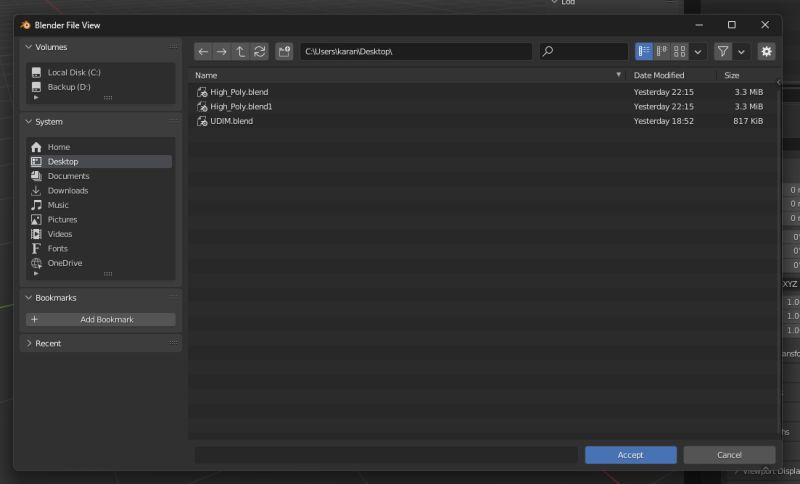Collapse the System panel
800x484 pixels.
[29, 122]
